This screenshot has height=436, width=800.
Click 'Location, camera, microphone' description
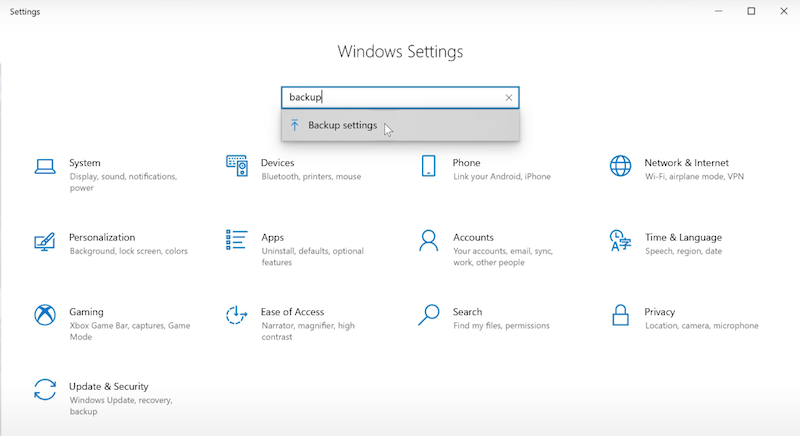(x=702, y=325)
